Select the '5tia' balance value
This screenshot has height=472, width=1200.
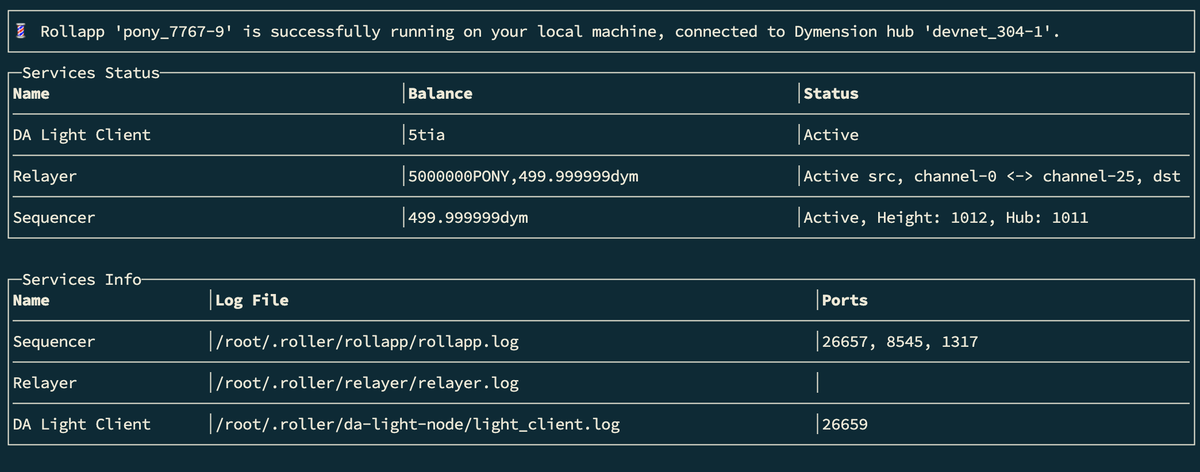(x=426, y=135)
